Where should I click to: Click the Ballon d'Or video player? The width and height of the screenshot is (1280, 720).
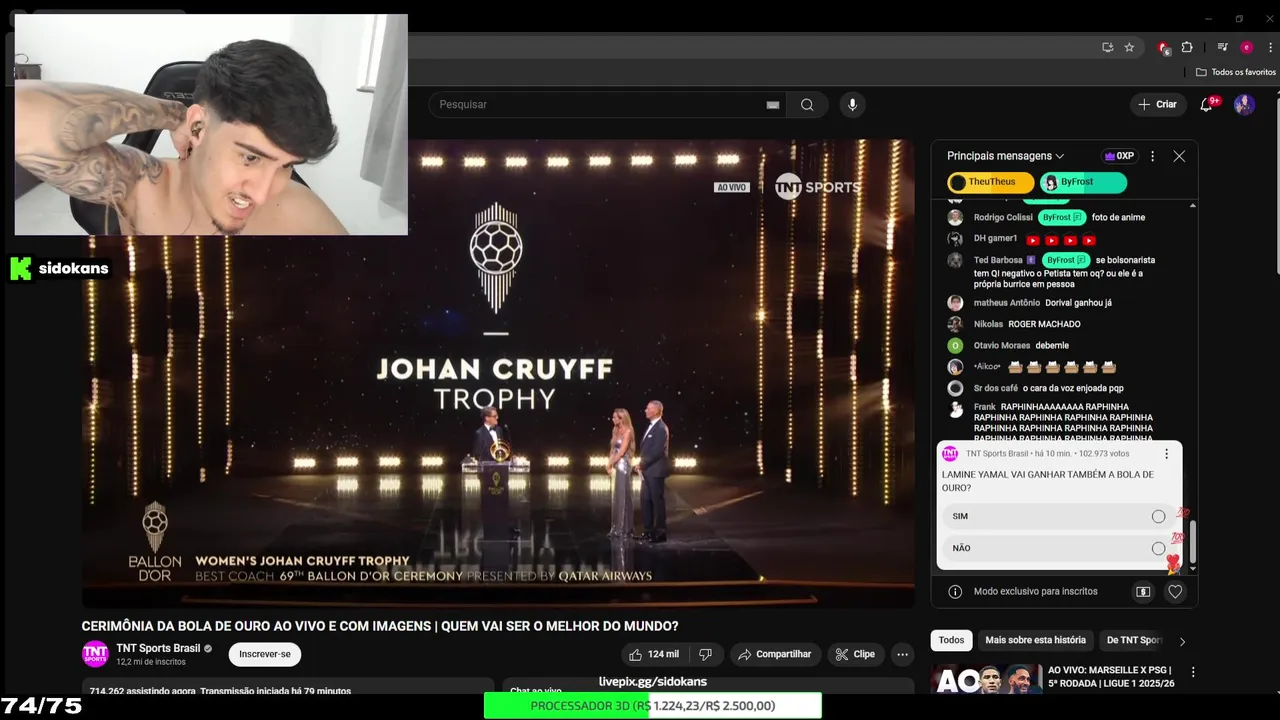(x=498, y=373)
